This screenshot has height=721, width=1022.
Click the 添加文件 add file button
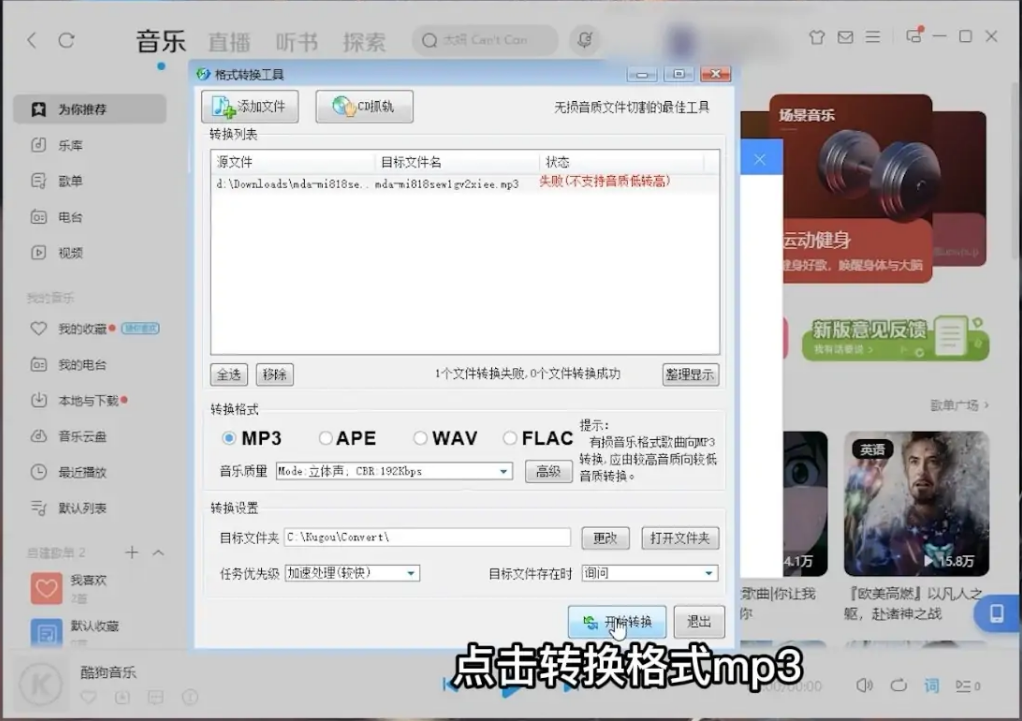[249, 107]
